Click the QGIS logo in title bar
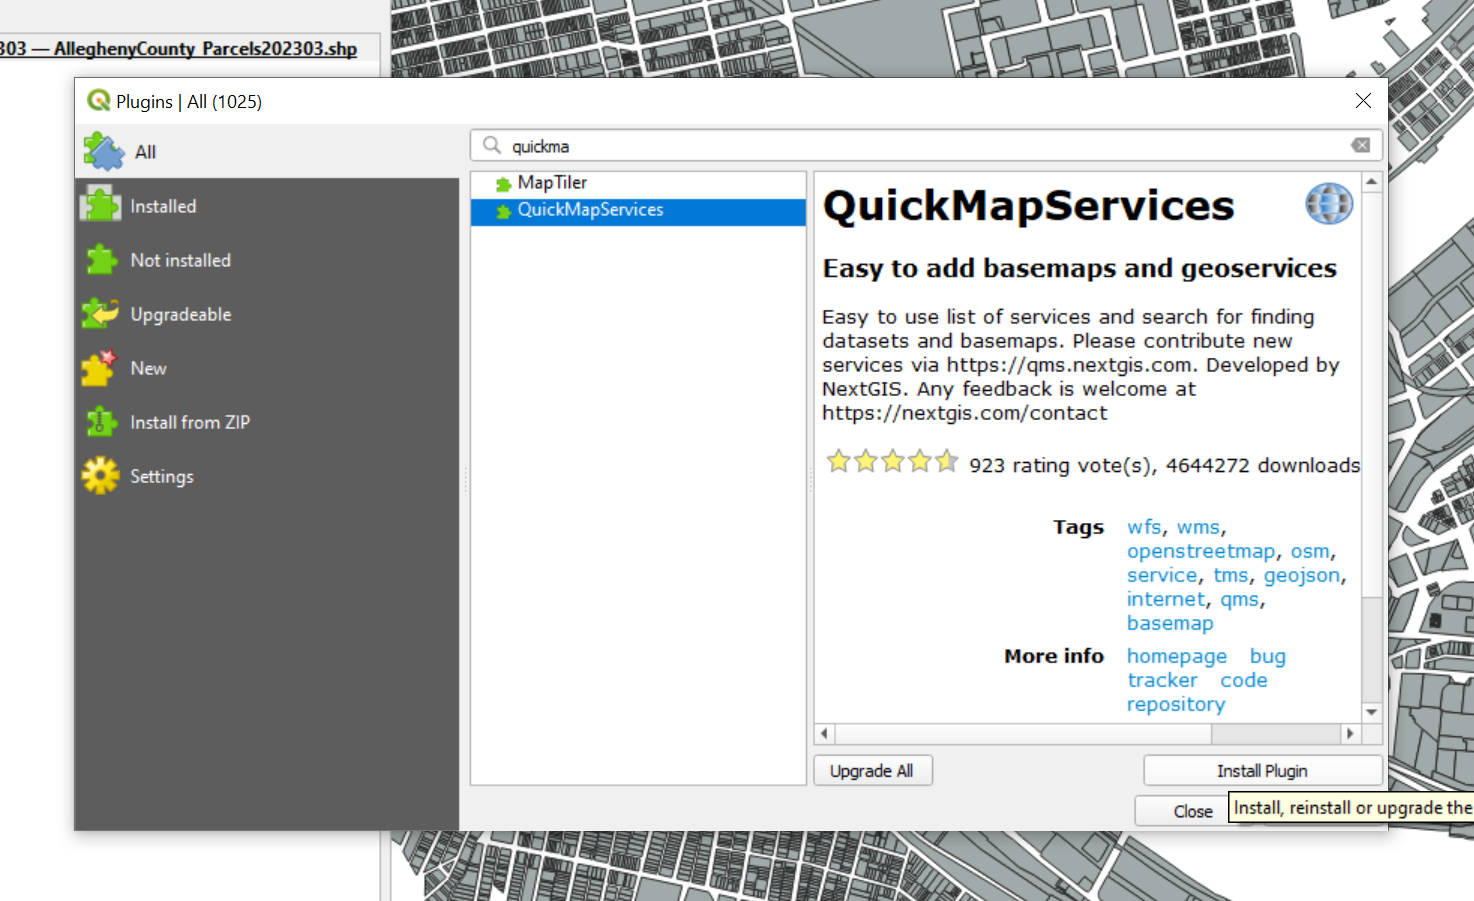This screenshot has height=901, width=1474. tap(98, 100)
